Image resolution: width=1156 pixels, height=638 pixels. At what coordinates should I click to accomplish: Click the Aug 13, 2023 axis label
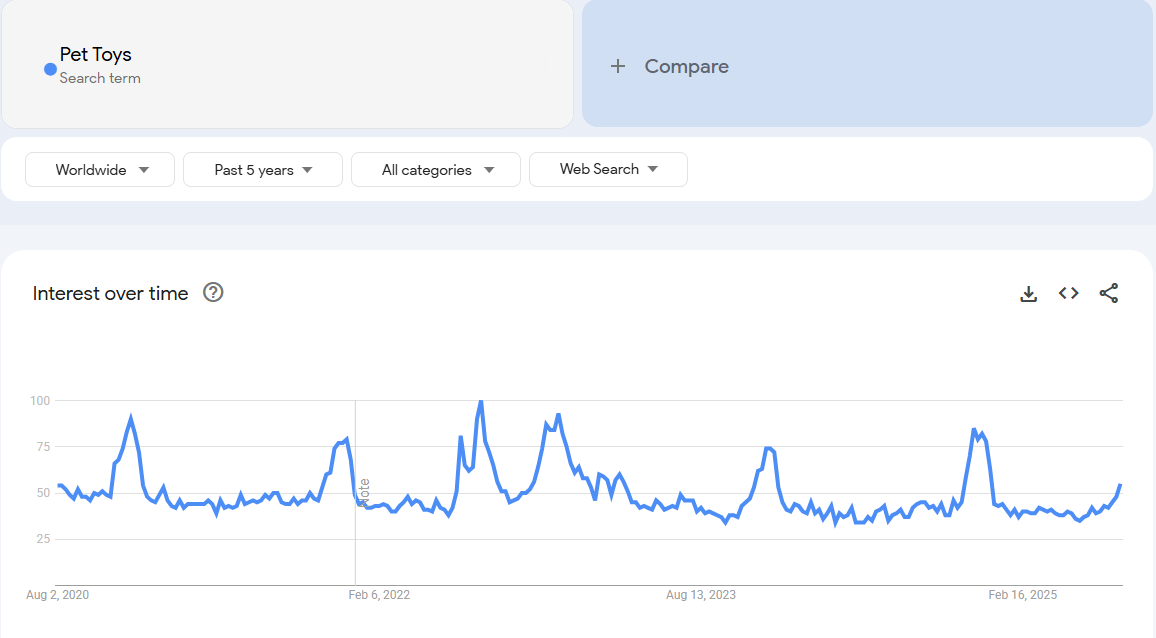[x=701, y=595]
